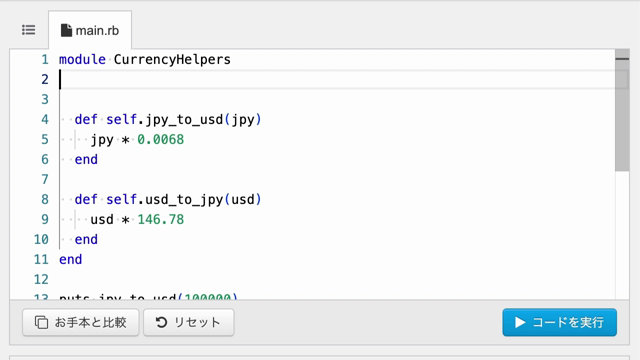Click the editor vertical scrollbar thumb

pyautogui.click(x=622, y=110)
